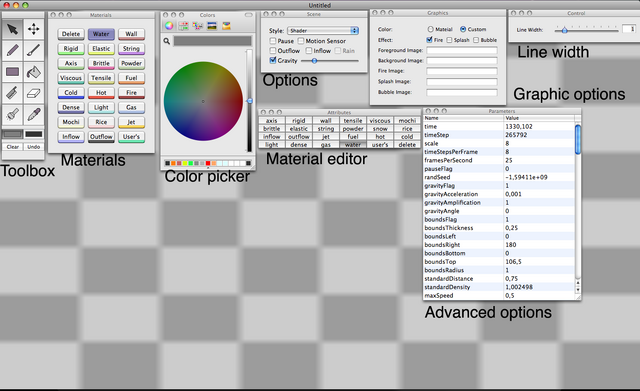Enable the Inflow checkbox in Scene
Viewport: 640px width, 391px height.
click(309, 51)
